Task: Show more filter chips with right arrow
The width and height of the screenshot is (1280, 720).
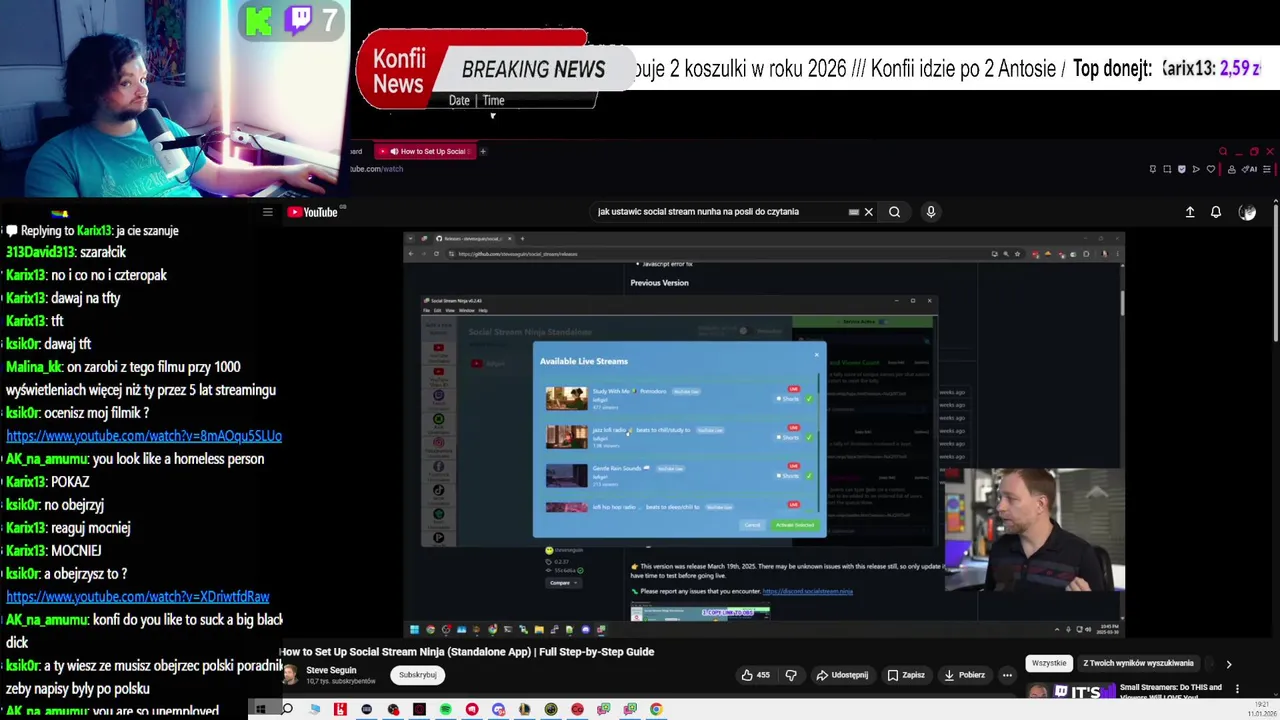Action: (x=1228, y=663)
